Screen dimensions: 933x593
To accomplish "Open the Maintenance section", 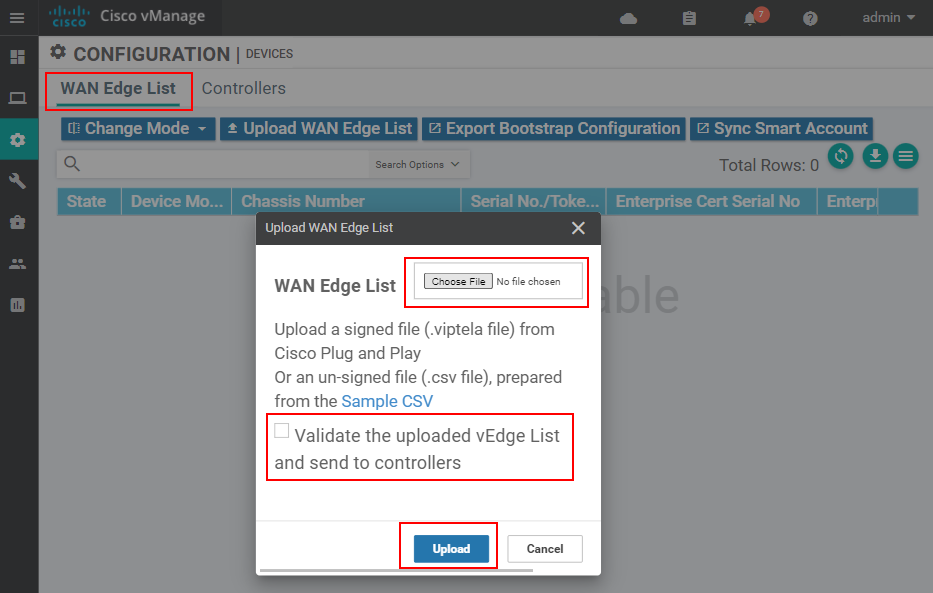I will (17, 222).
